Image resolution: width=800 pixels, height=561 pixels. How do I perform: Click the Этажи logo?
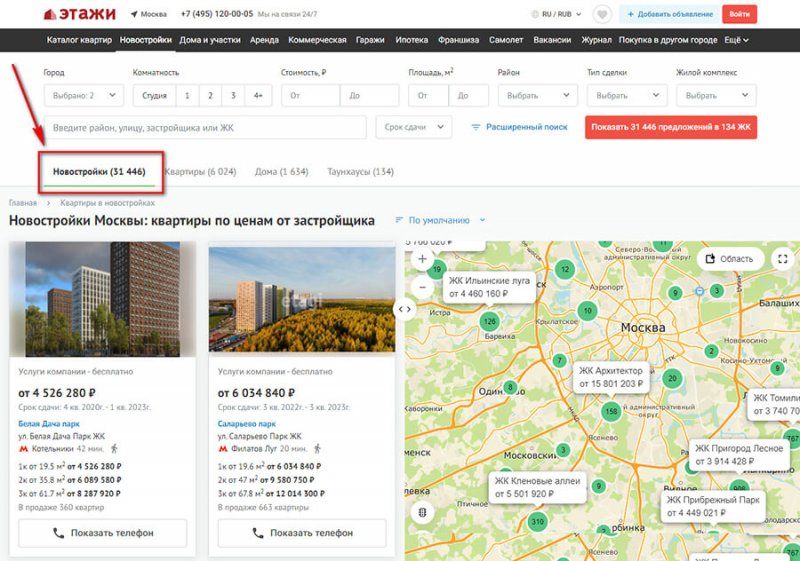point(80,14)
